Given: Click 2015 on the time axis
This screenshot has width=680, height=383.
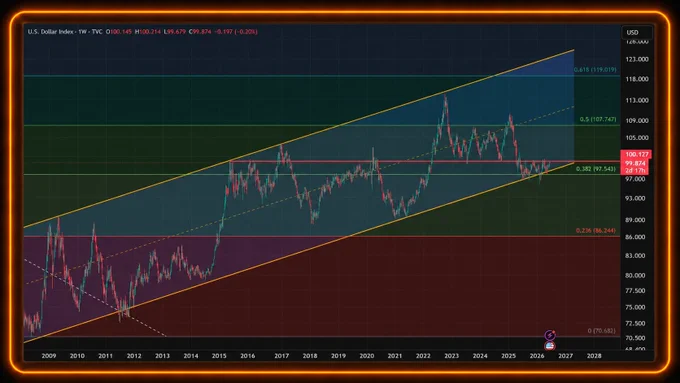Looking at the screenshot, I should [x=219, y=356].
